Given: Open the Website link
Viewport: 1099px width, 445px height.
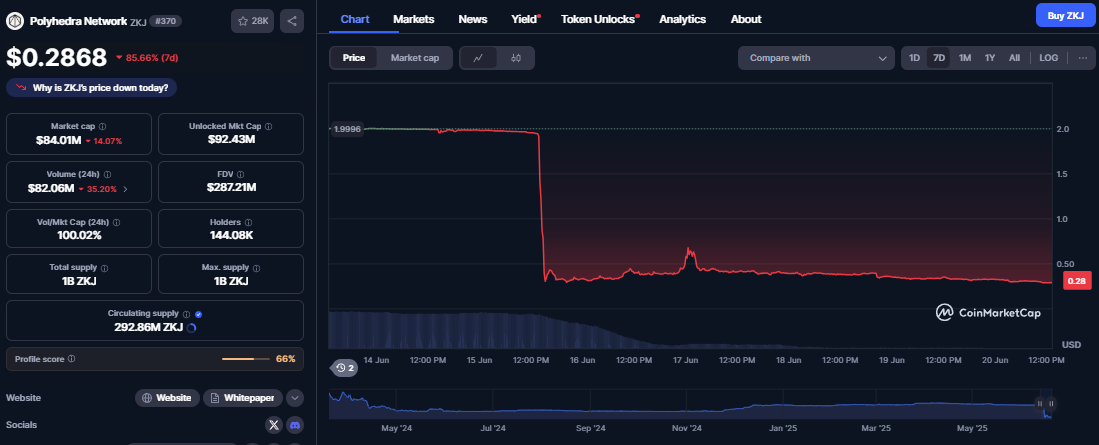Looking at the screenshot, I should pyautogui.click(x=167, y=398).
